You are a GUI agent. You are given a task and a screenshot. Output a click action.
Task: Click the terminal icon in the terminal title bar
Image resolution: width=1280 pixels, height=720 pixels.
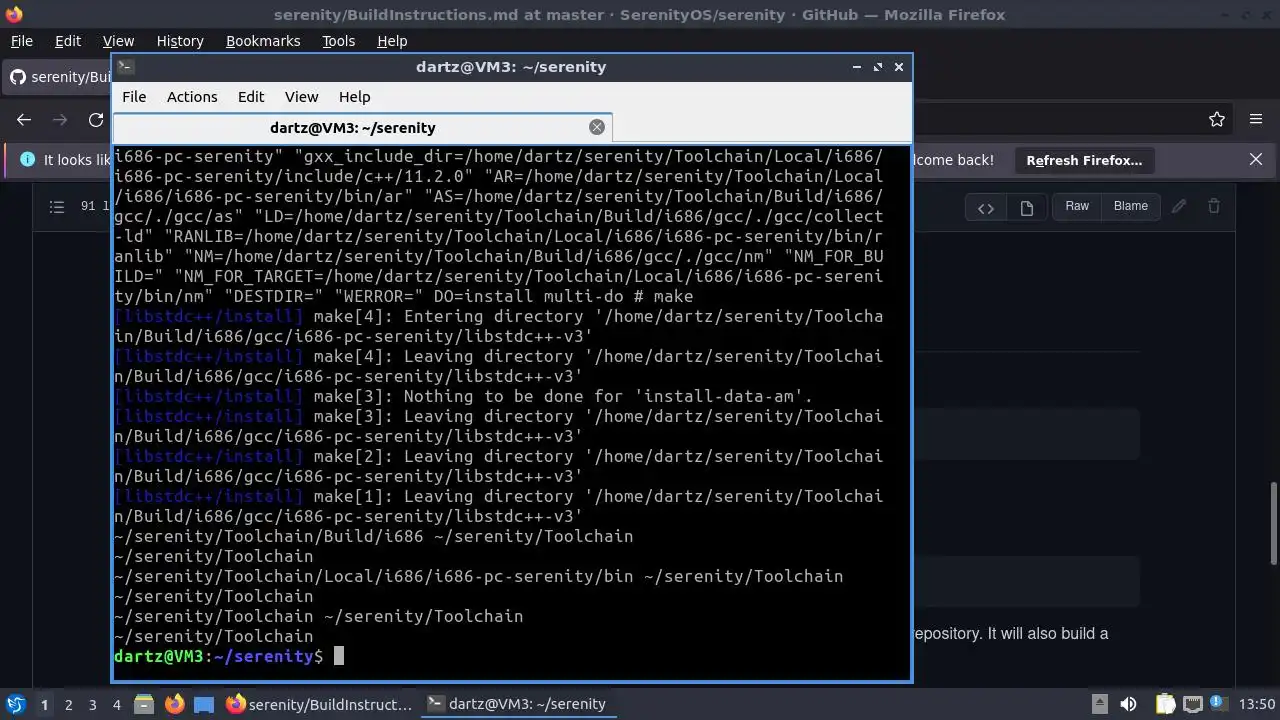pyautogui.click(x=125, y=67)
